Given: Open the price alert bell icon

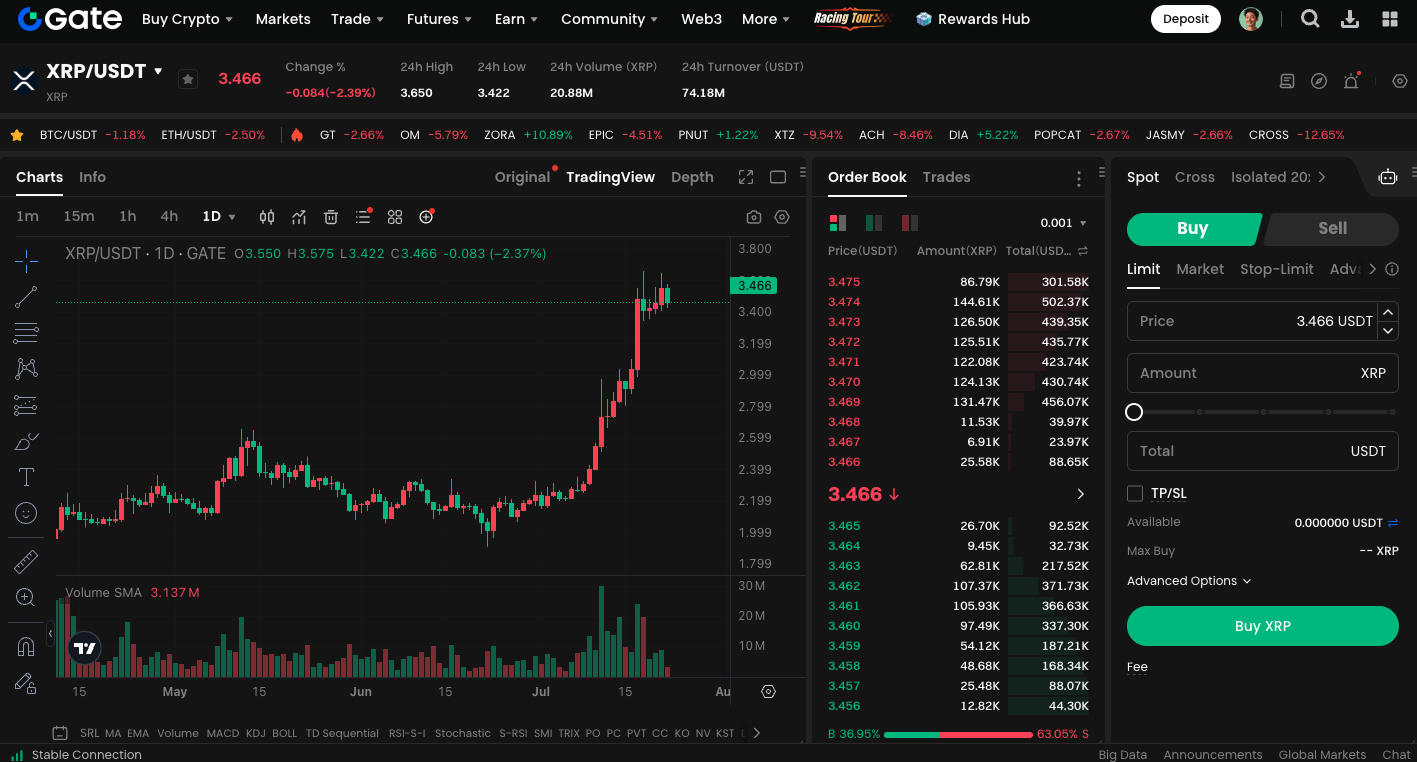Looking at the screenshot, I should tap(1351, 81).
